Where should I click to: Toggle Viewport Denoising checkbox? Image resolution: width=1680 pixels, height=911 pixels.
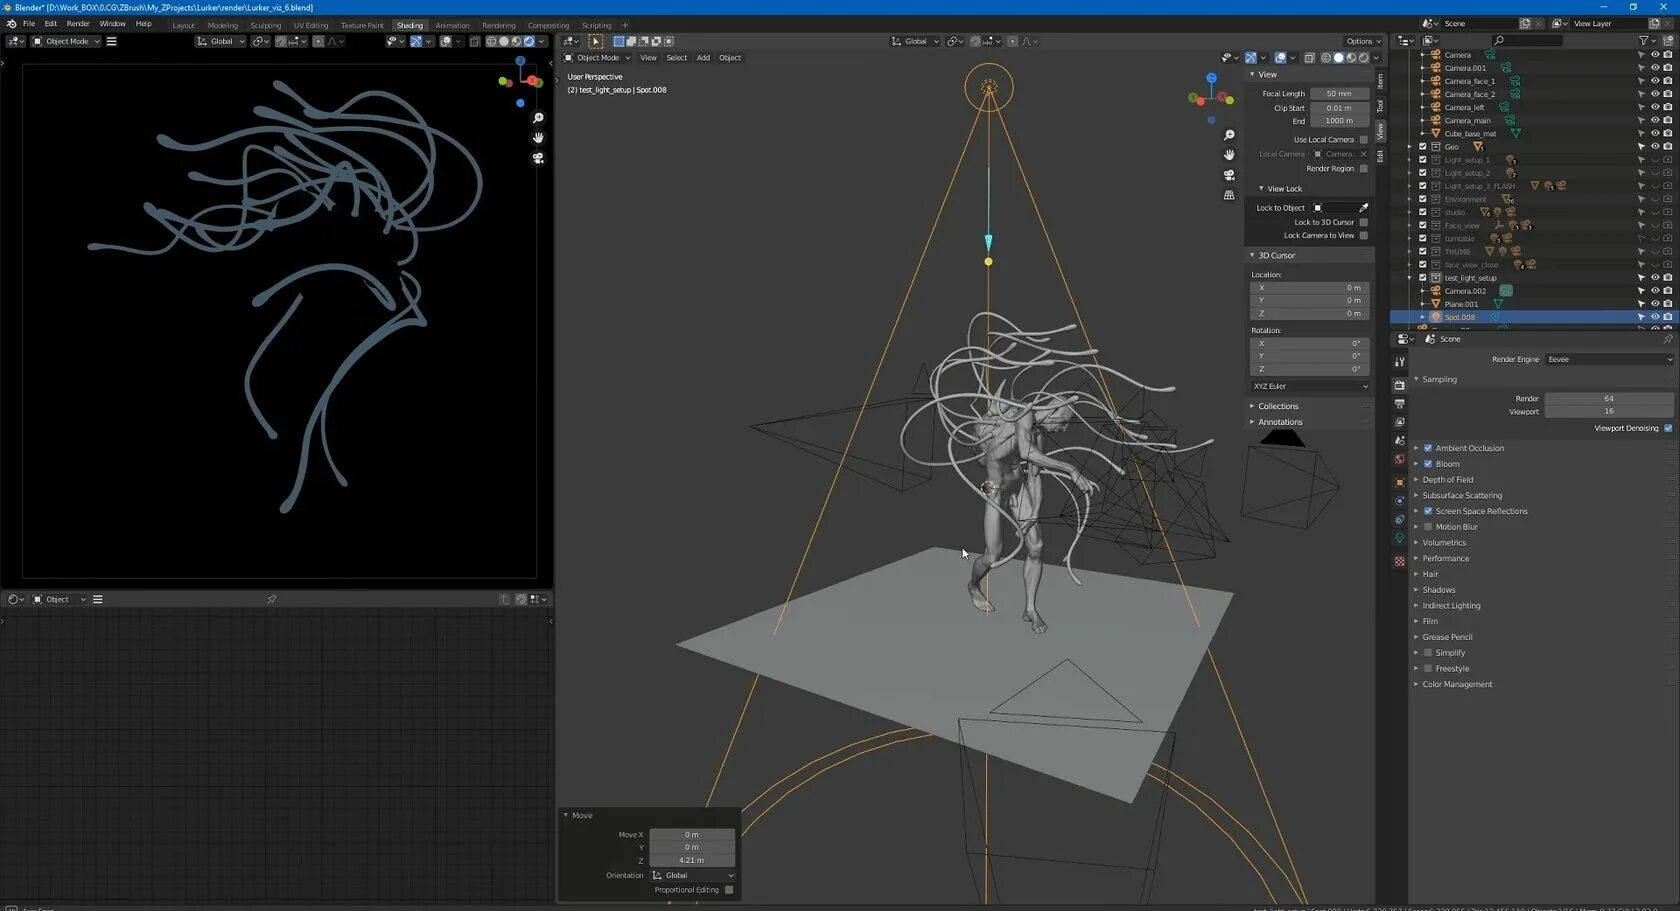click(1668, 428)
